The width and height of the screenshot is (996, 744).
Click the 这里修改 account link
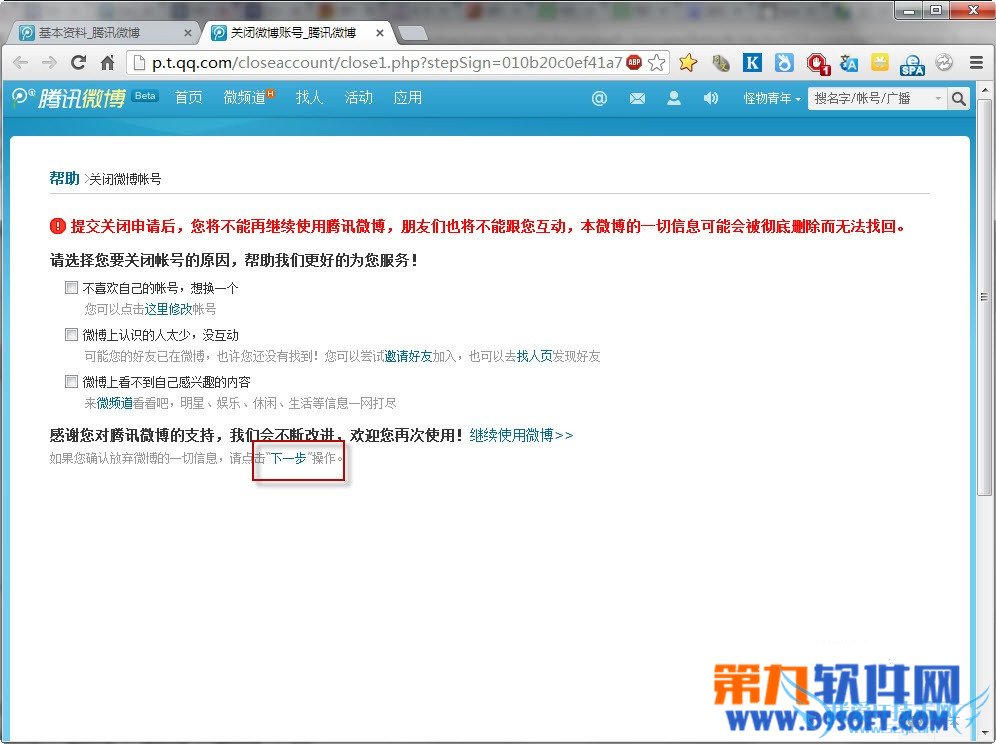(168, 309)
